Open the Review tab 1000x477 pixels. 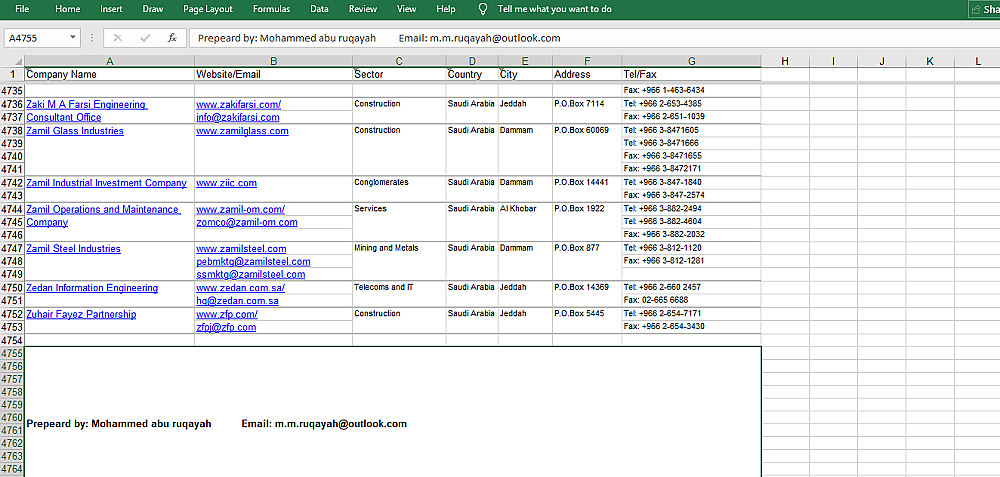coord(363,9)
